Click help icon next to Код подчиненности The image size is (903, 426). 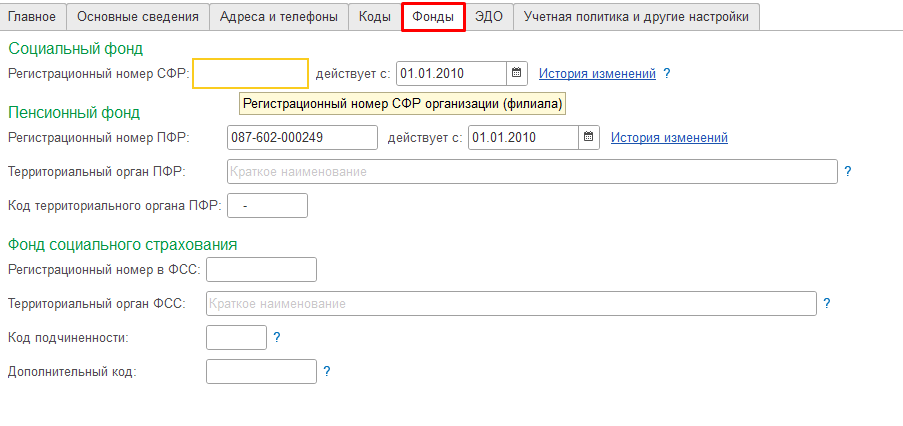pos(276,337)
